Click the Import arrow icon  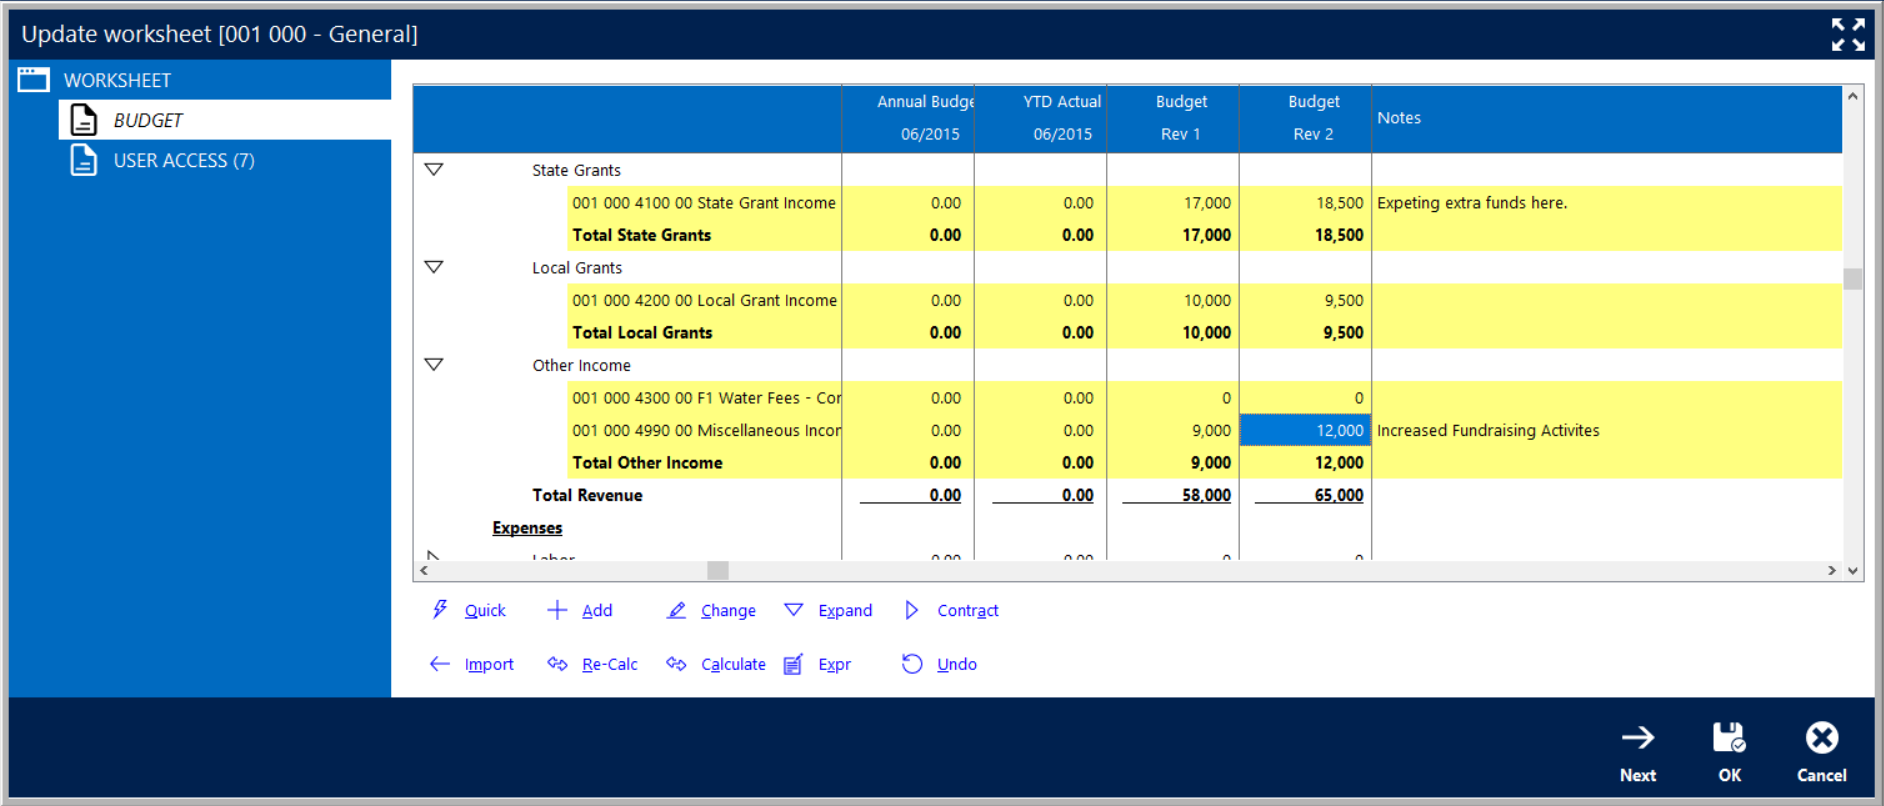440,664
